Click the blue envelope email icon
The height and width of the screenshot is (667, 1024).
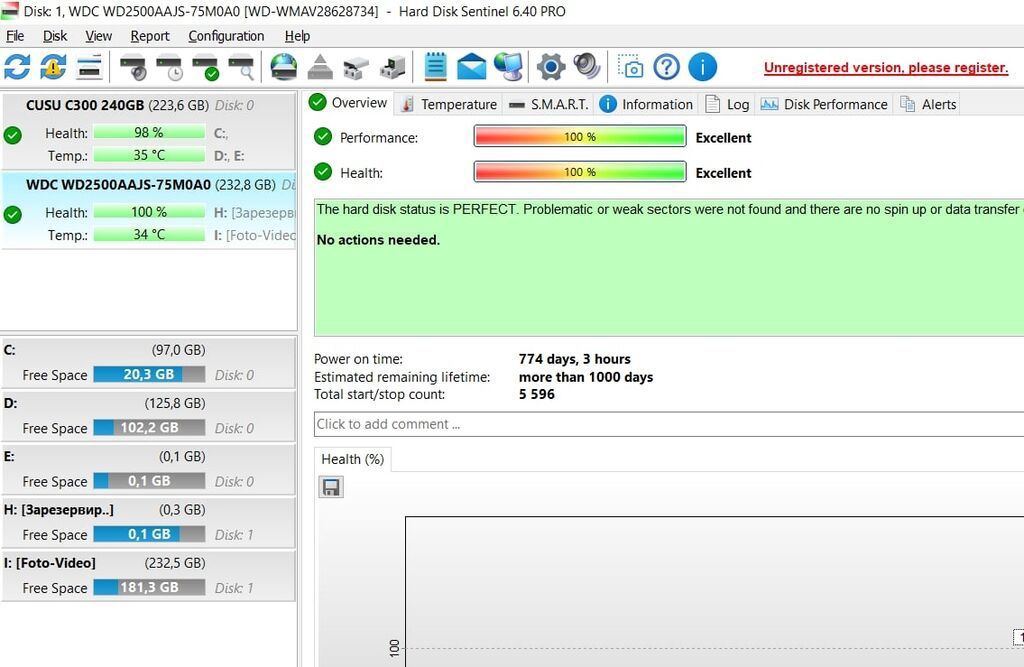click(472, 67)
